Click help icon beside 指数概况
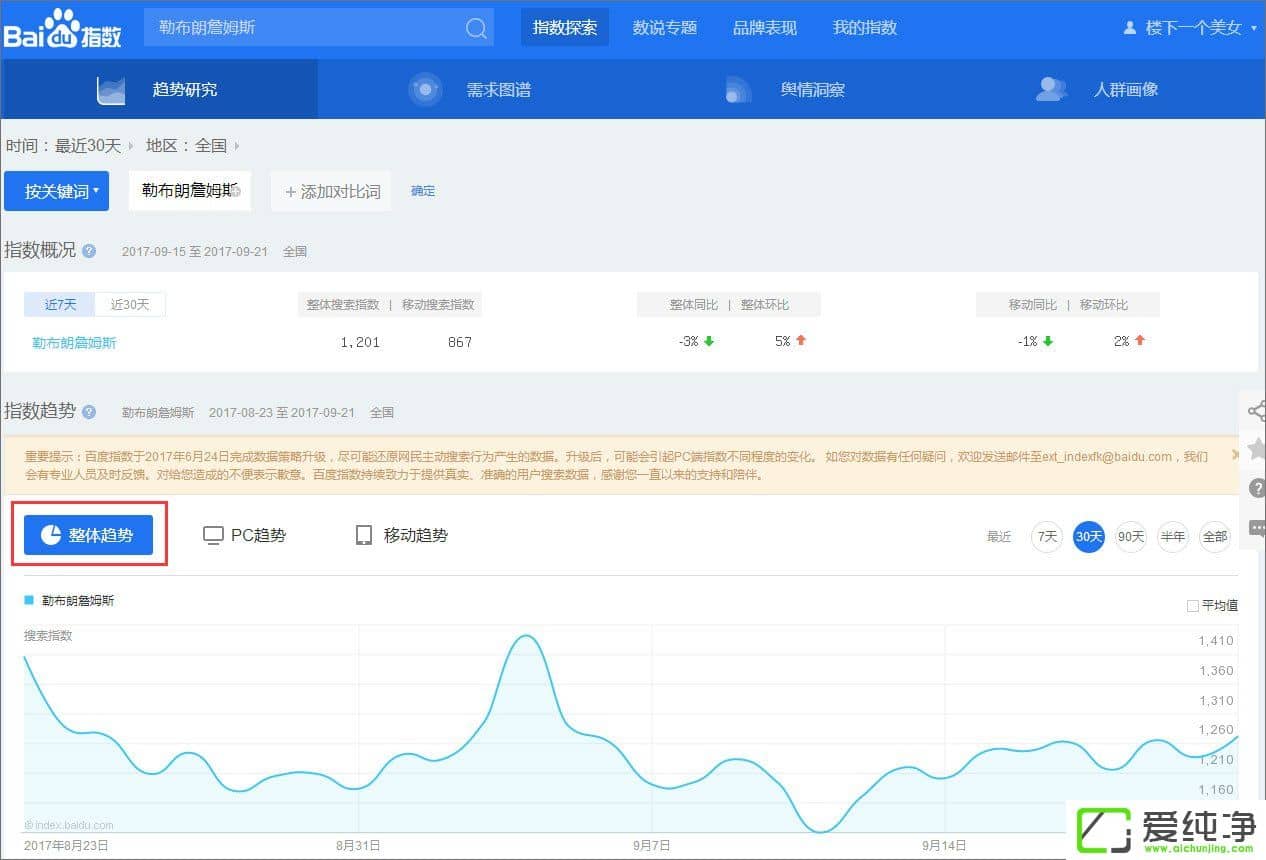Image resolution: width=1266 pixels, height=860 pixels. point(89,251)
